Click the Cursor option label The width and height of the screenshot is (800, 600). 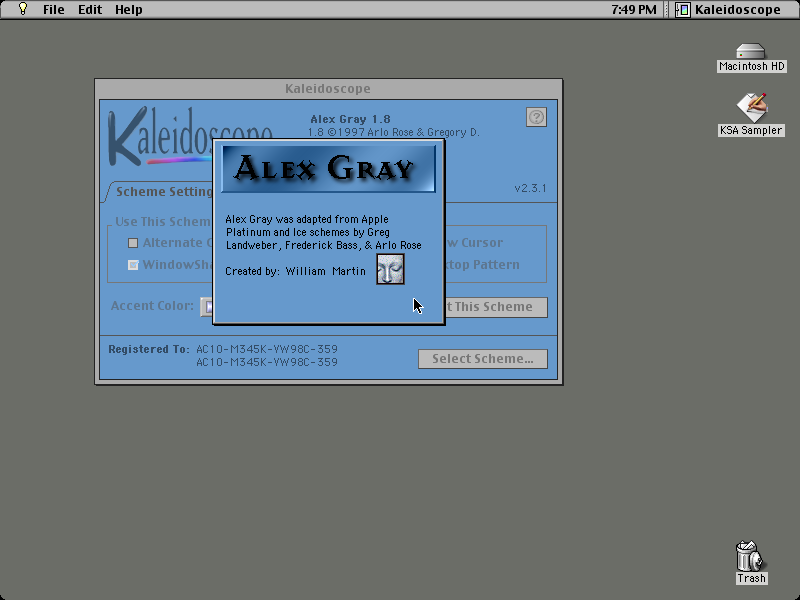coord(482,243)
